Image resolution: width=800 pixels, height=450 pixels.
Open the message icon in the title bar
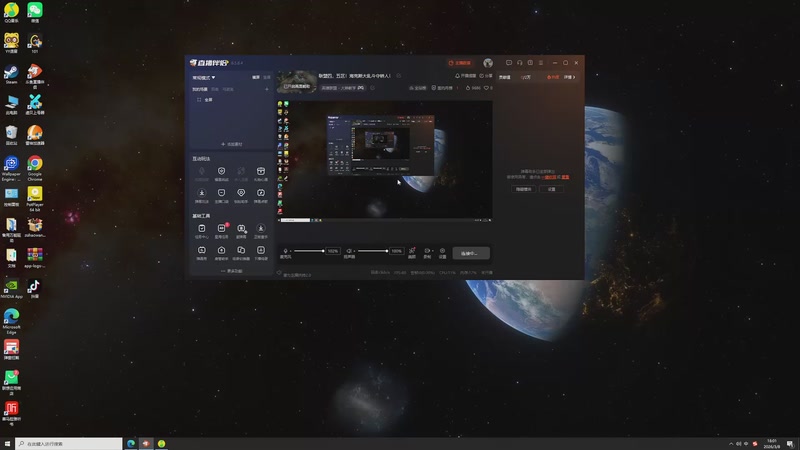509,63
